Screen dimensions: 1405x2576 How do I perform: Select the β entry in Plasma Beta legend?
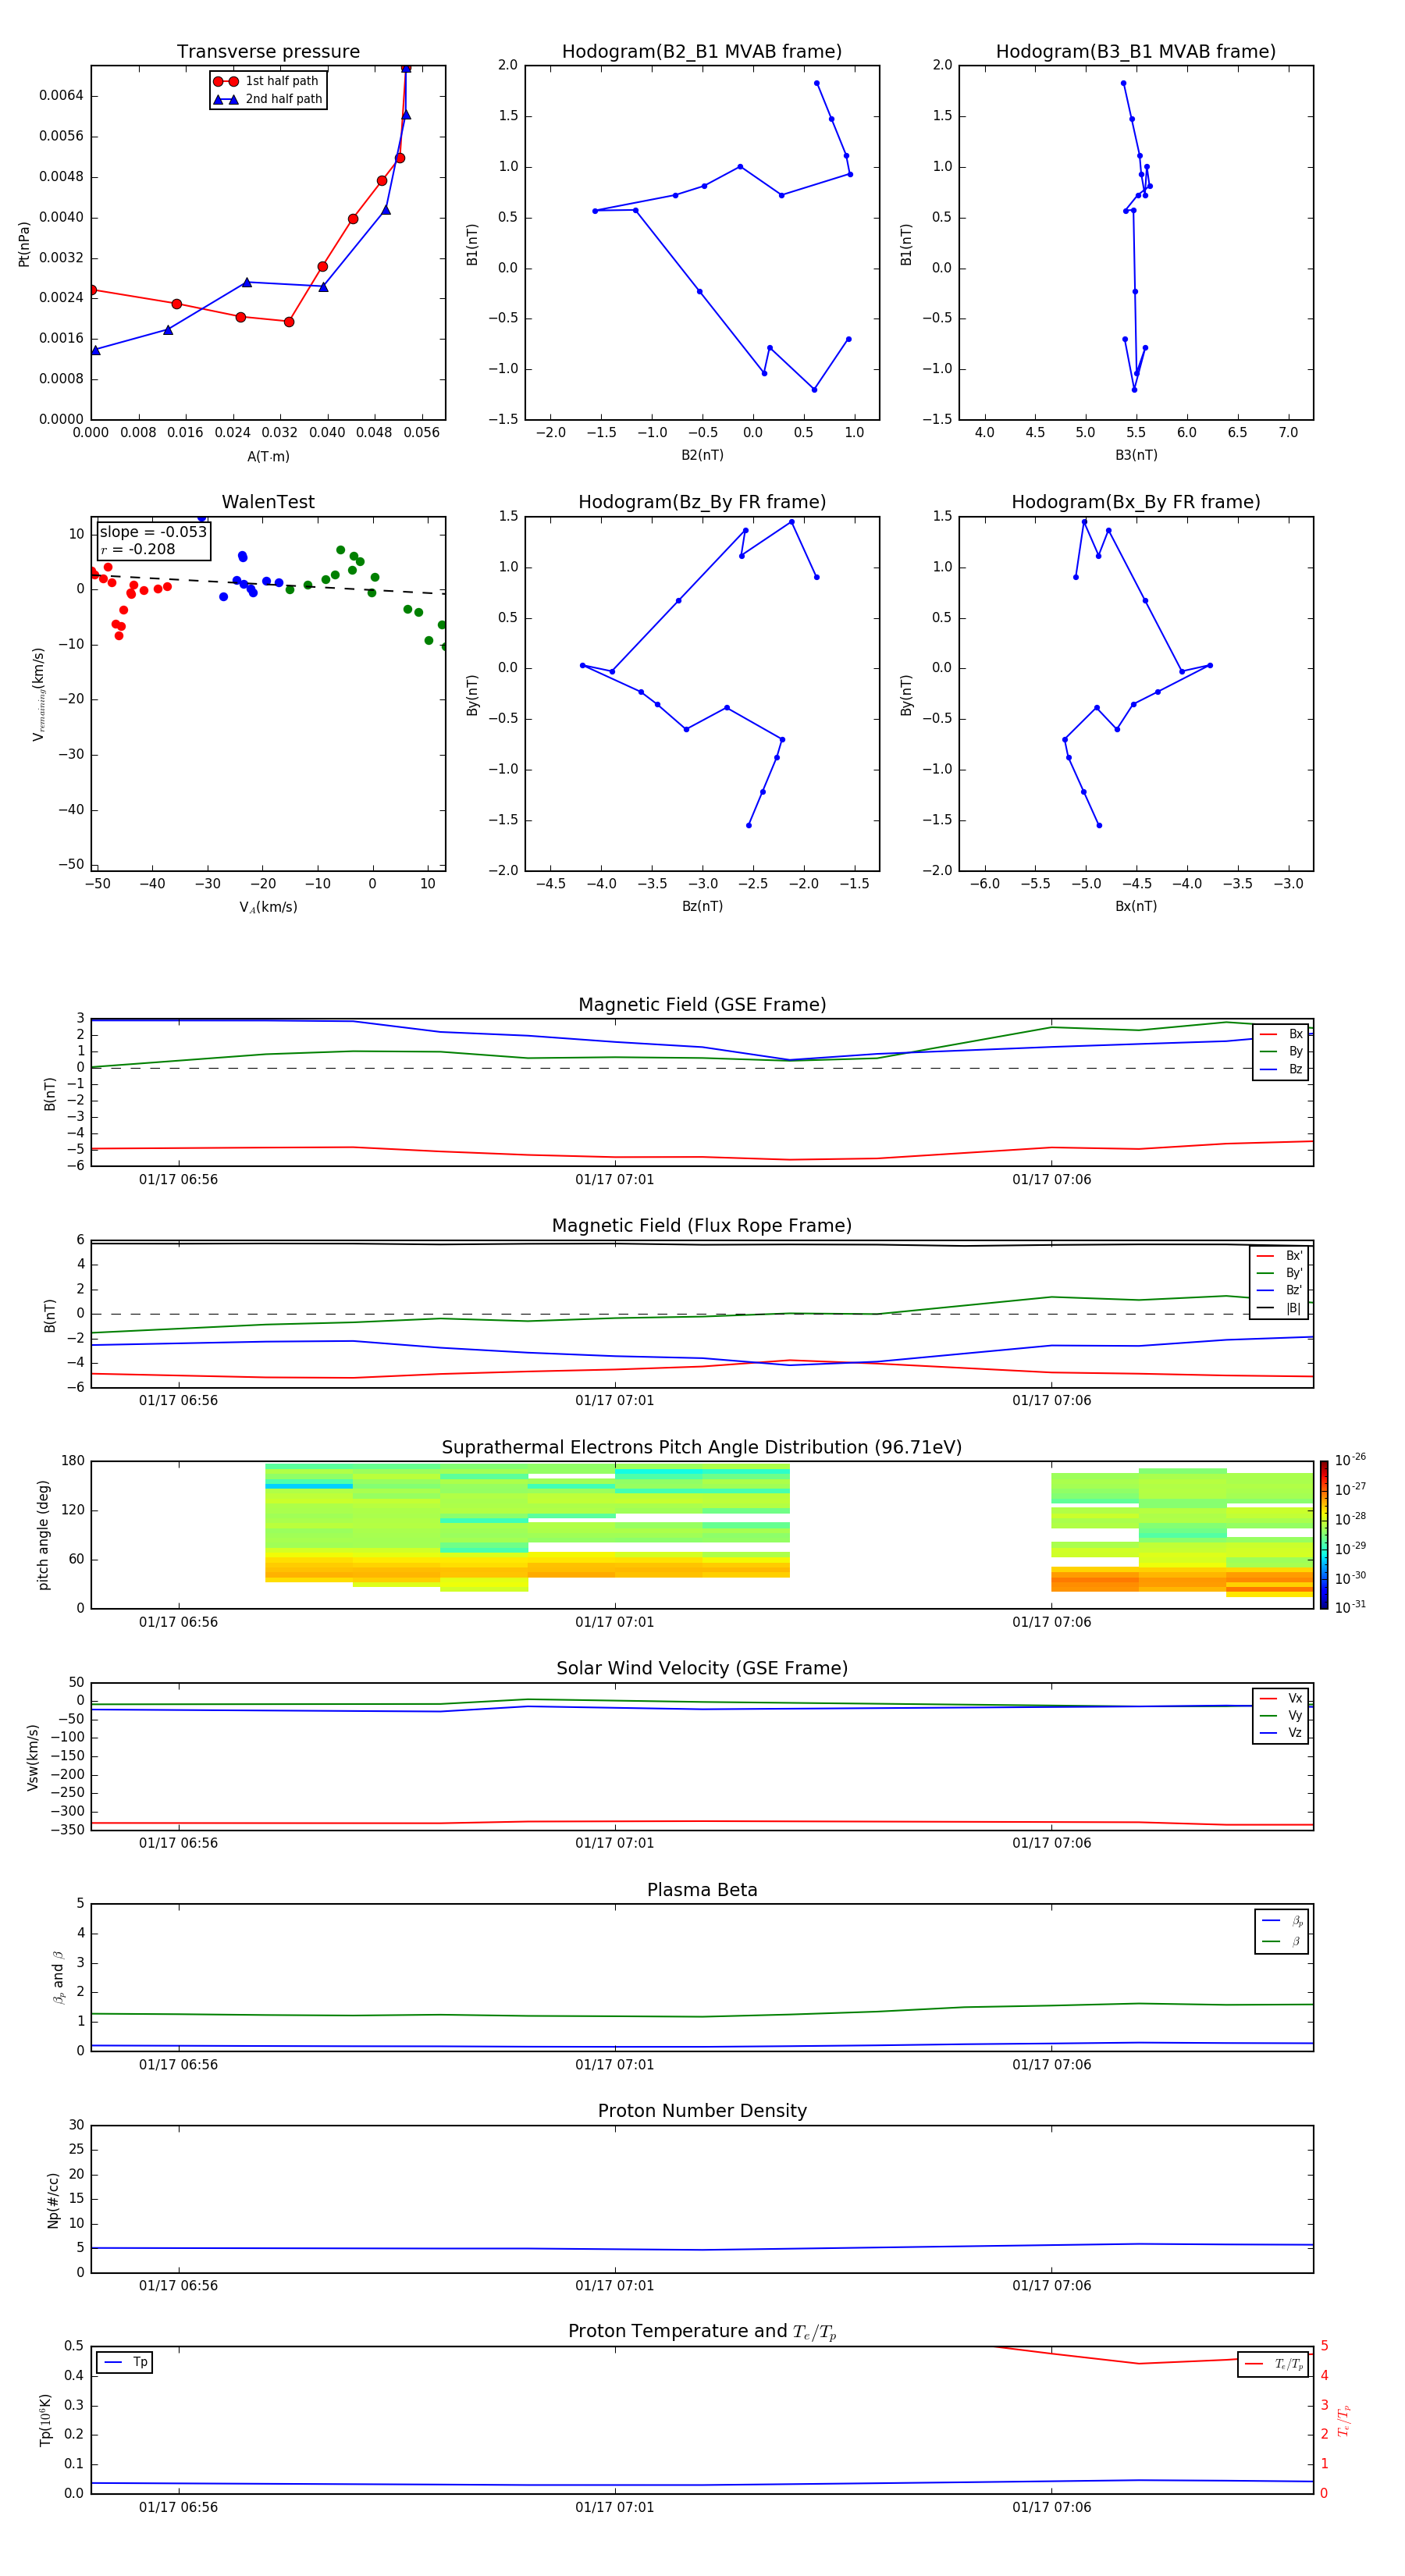pos(1282,1941)
